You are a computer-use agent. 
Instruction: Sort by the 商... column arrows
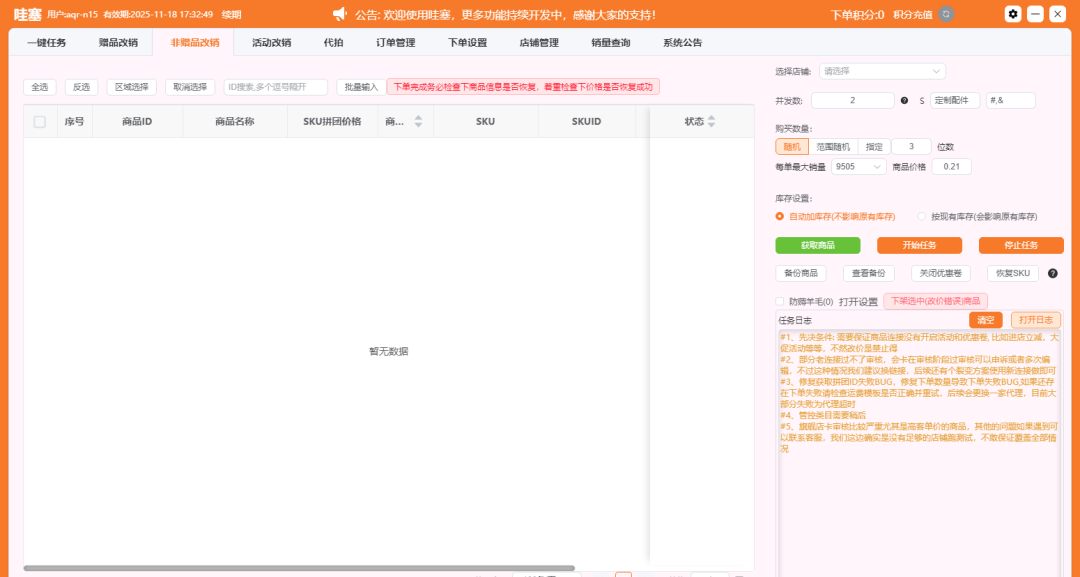pos(418,121)
